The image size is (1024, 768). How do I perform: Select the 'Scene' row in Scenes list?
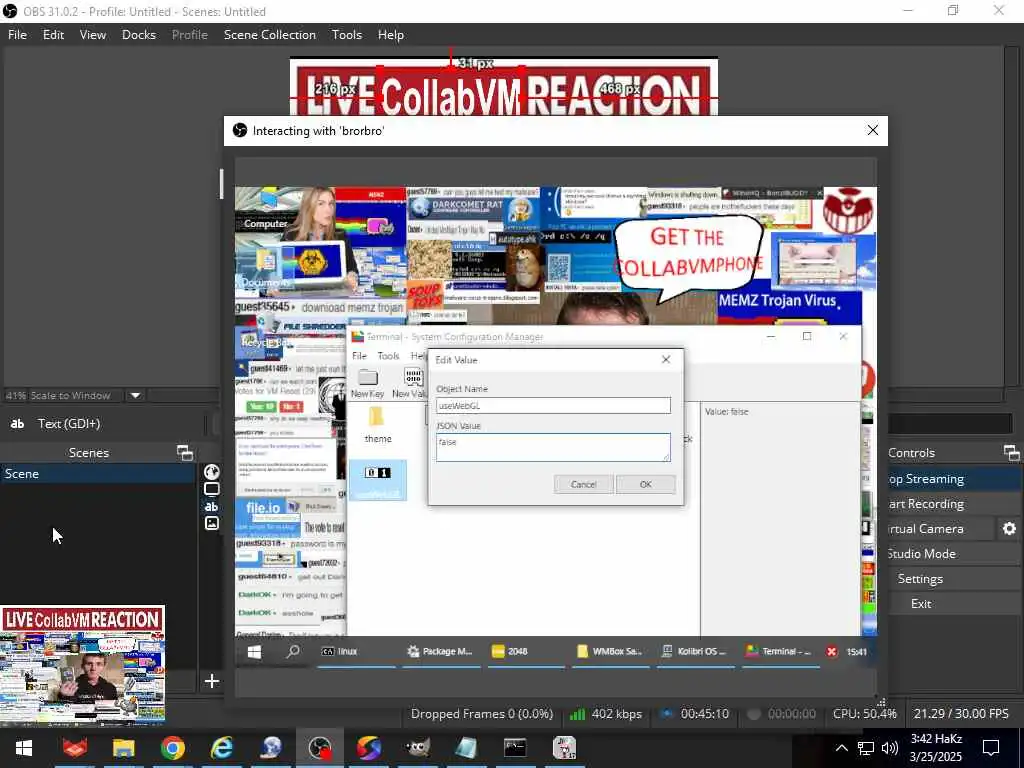pyautogui.click(x=97, y=473)
